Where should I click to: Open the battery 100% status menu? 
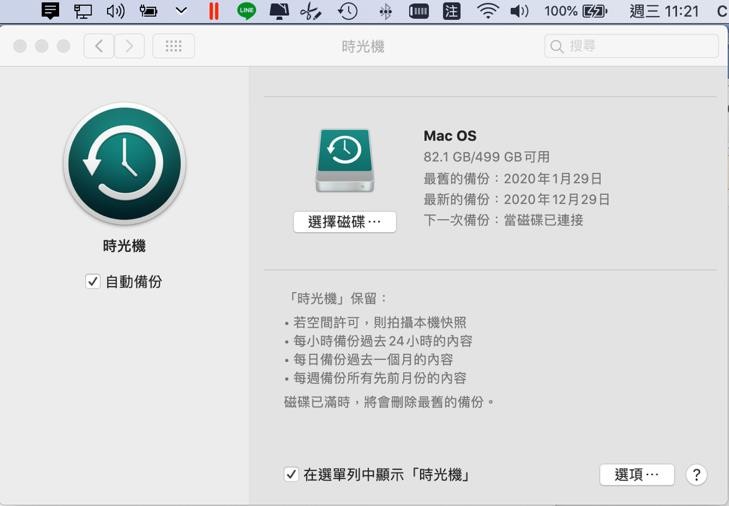[576, 11]
